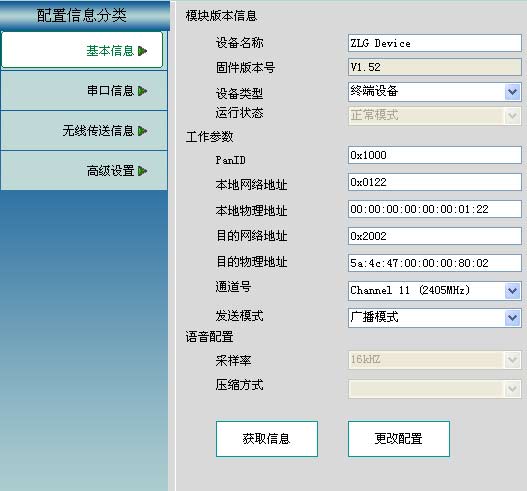527x491 pixels.
Task: Click the 终端设备 combo box value
Action: pyautogui.click(x=374, y=91)
